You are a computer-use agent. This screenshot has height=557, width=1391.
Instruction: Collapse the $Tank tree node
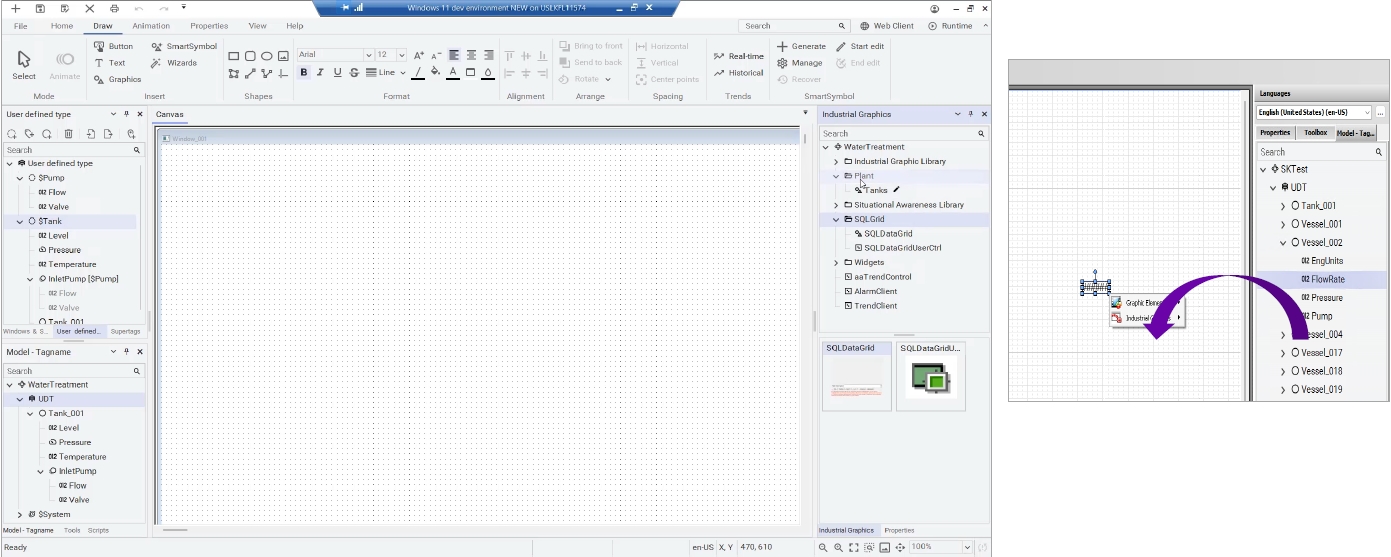coord(19,221)
